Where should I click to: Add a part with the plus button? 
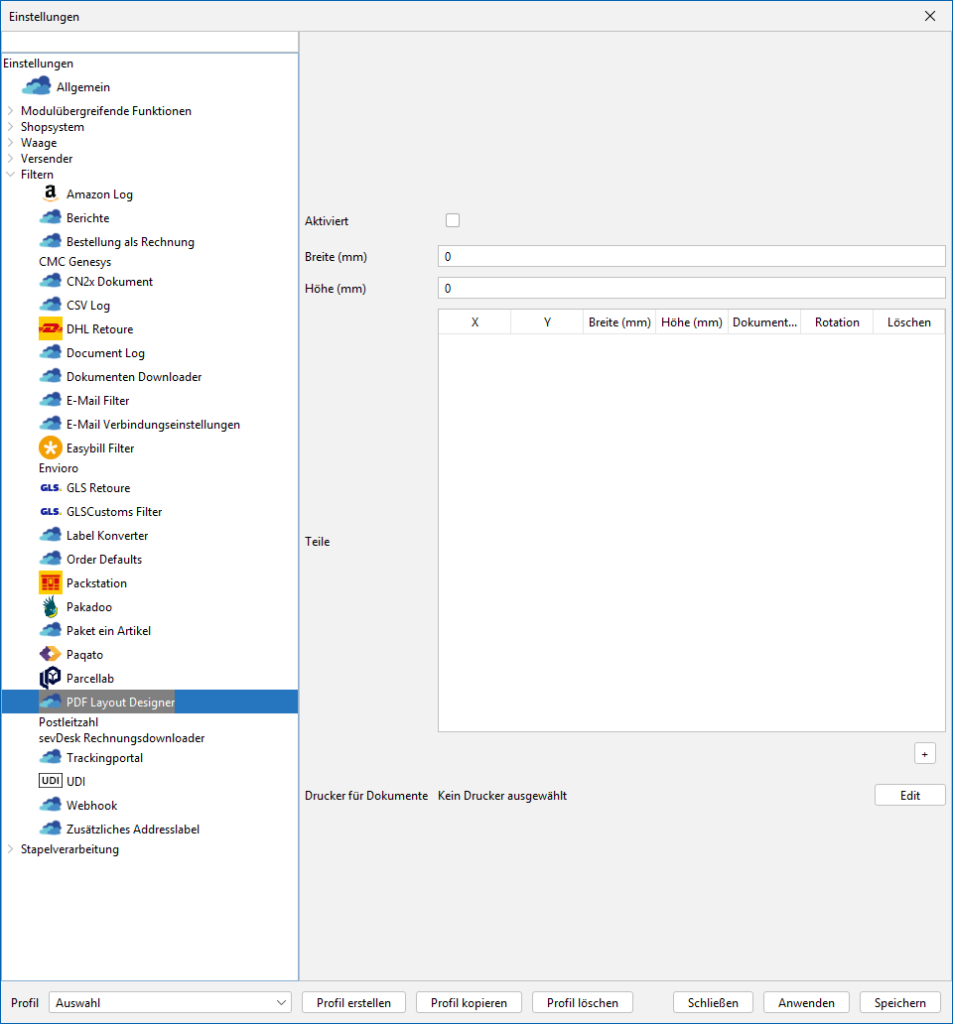[925, 754]
